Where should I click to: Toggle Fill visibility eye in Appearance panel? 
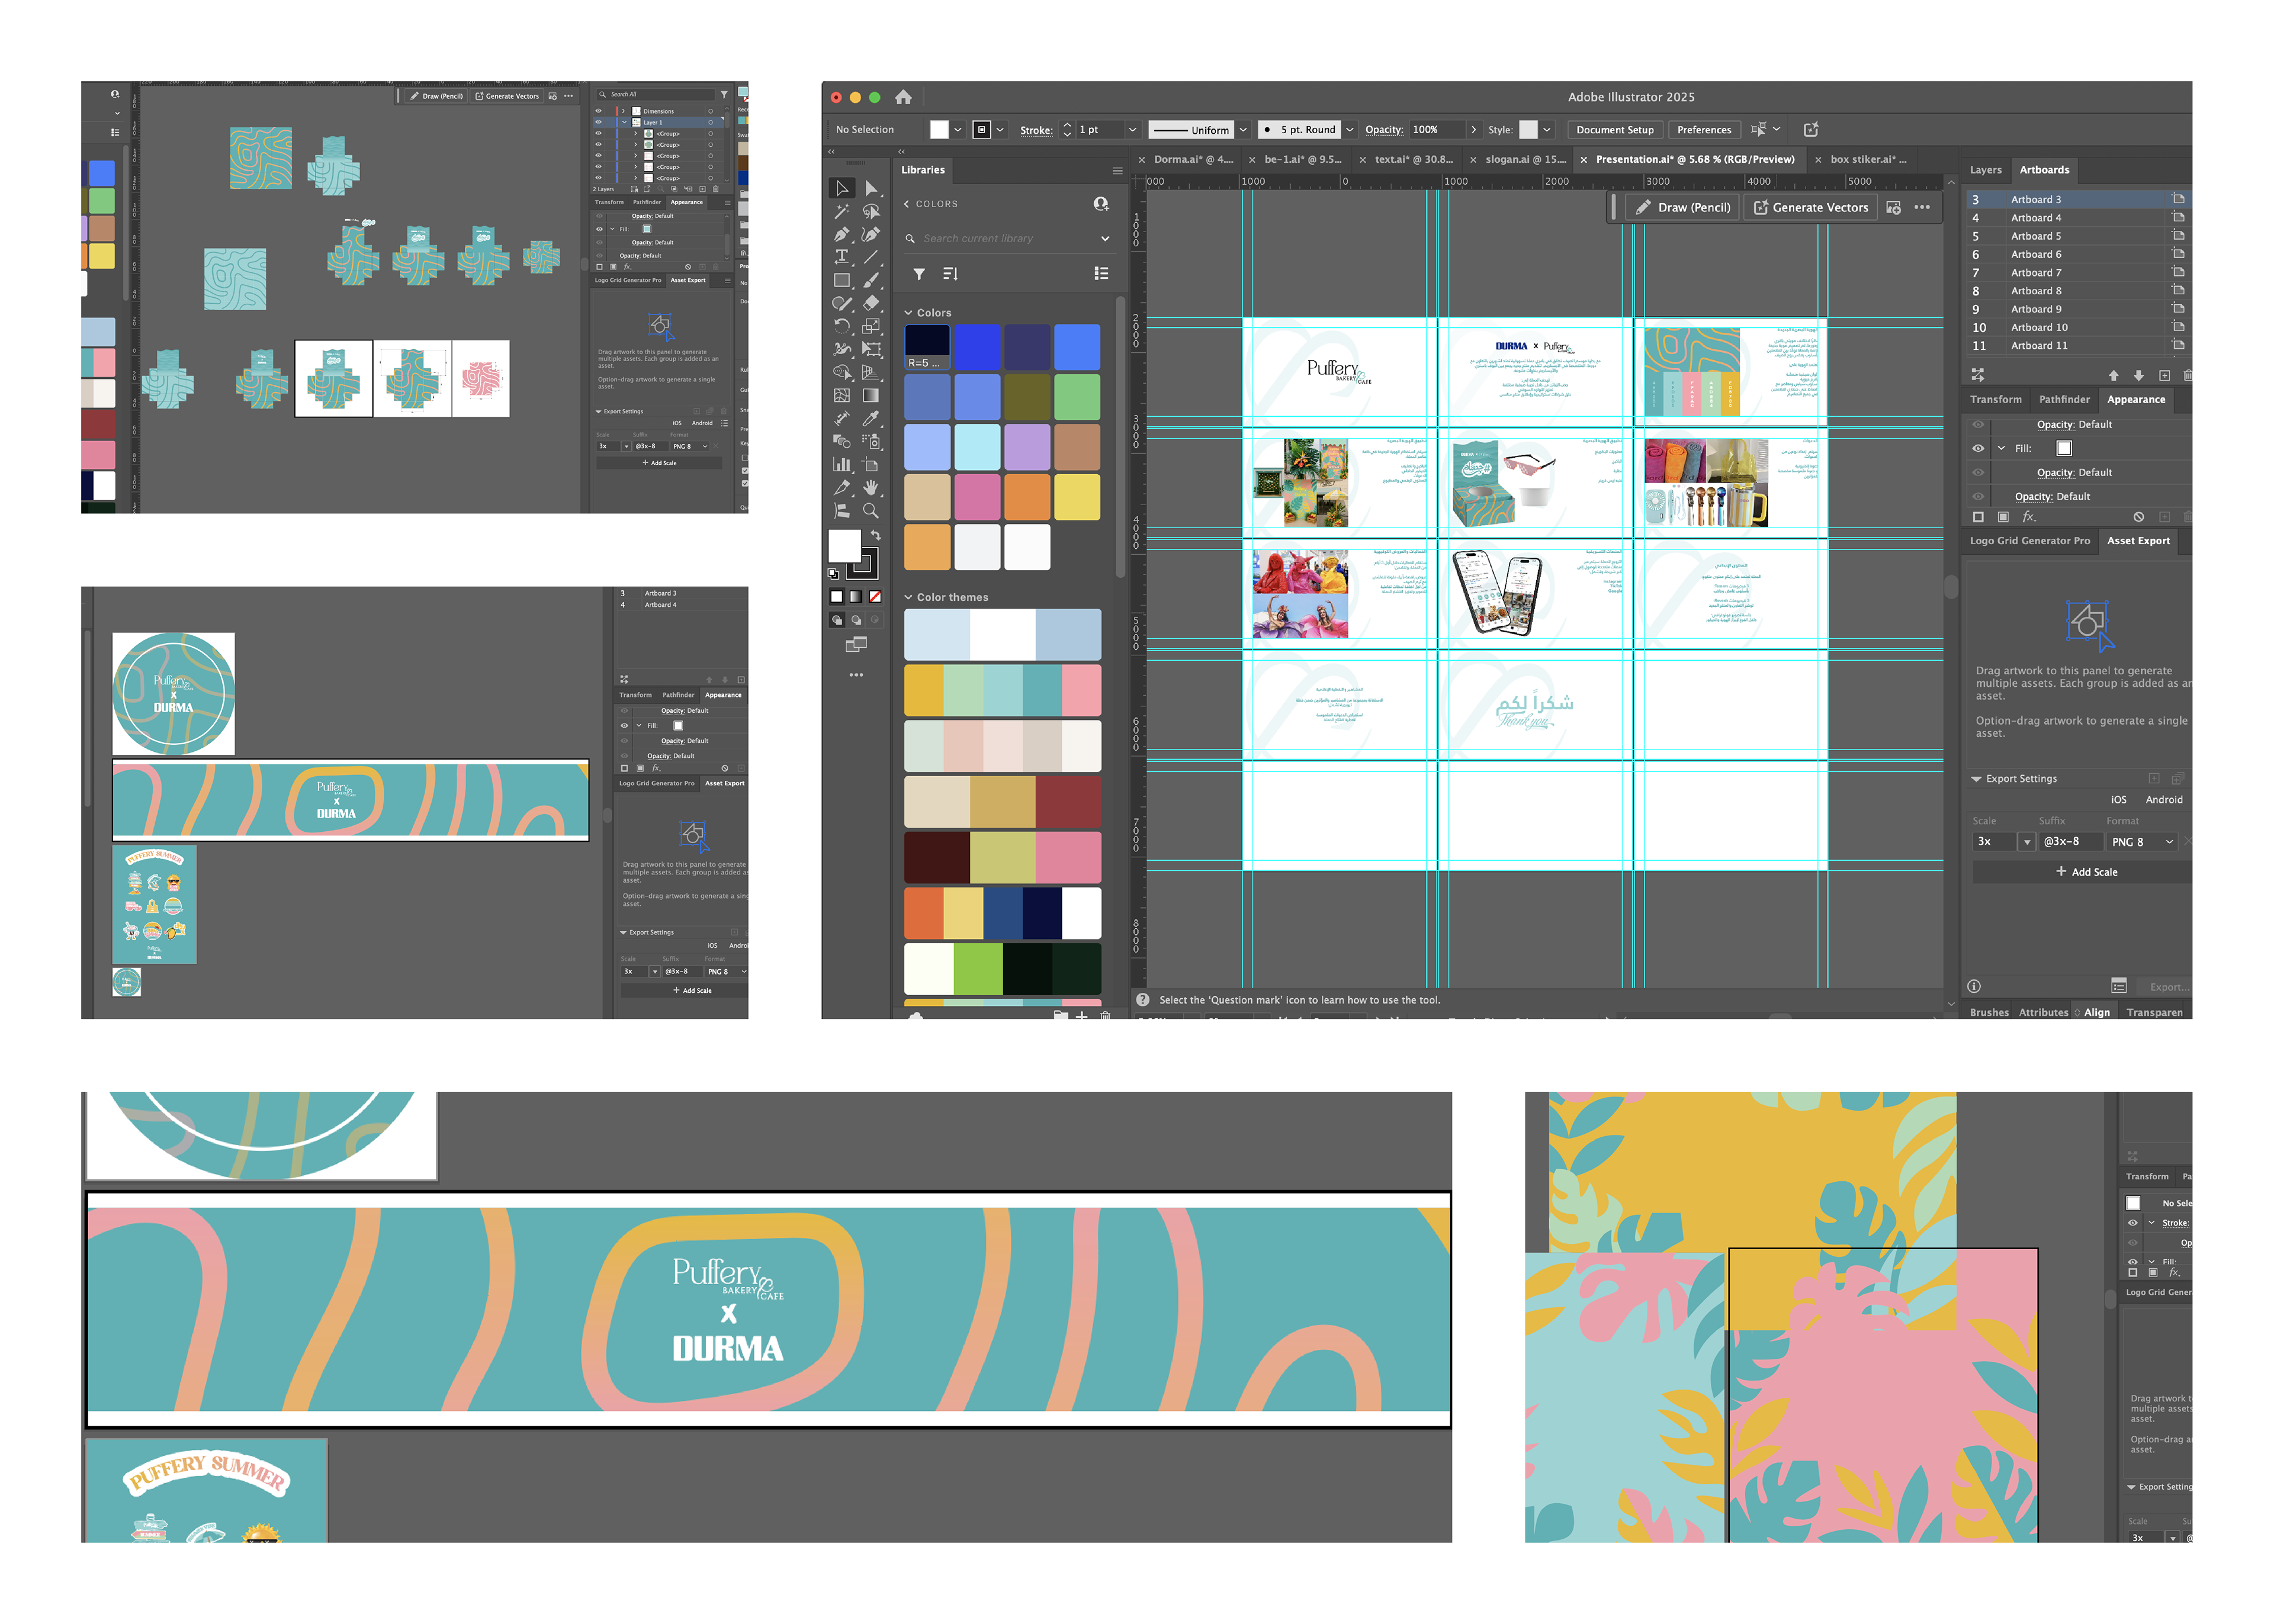click(1977, 448)
